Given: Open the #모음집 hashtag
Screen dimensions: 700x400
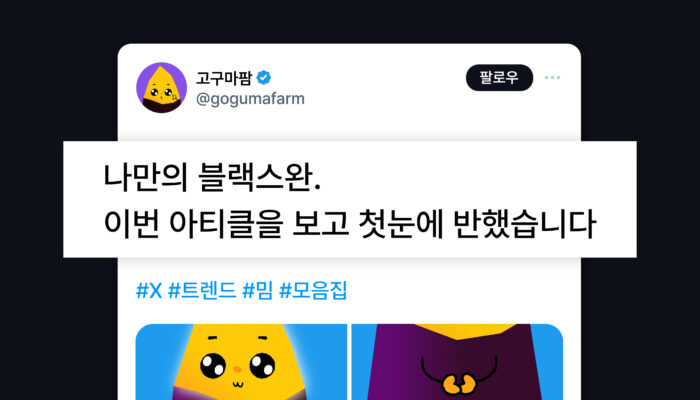Looking at the screenshot, I should [312, 291].
